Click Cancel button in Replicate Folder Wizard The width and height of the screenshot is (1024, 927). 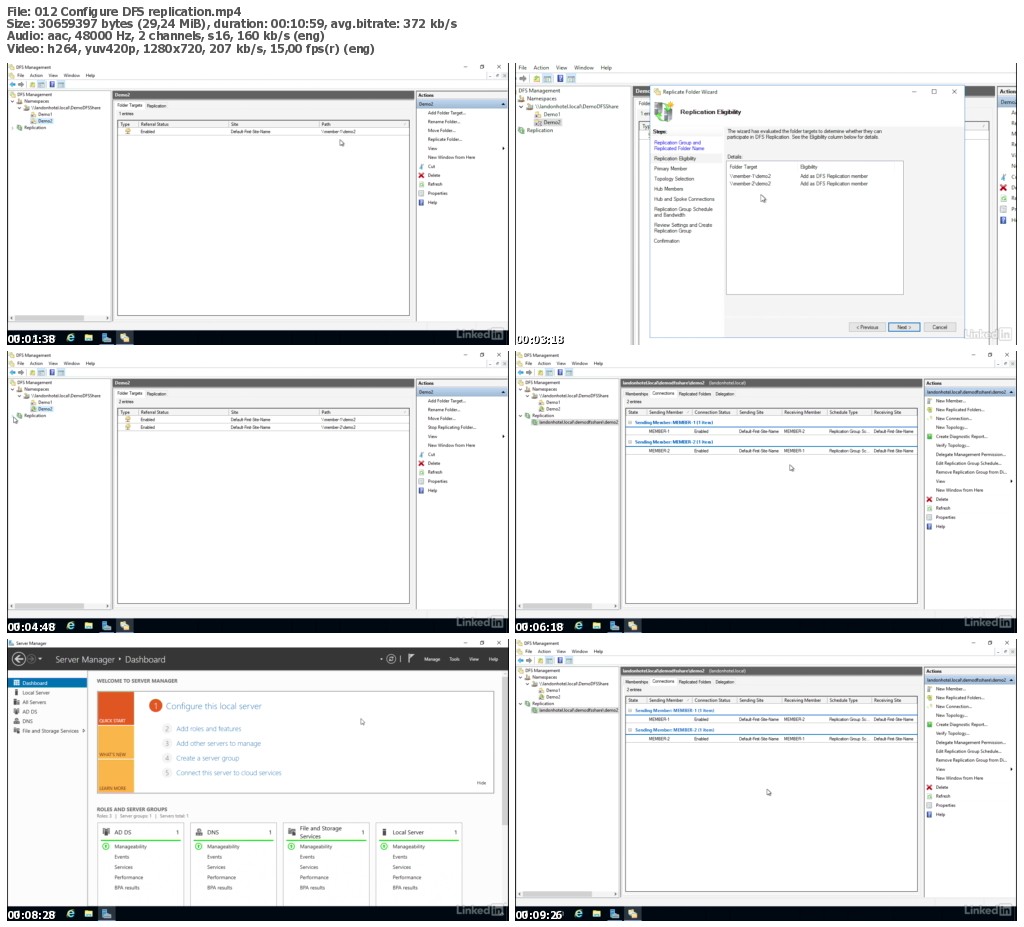[940, 327]
